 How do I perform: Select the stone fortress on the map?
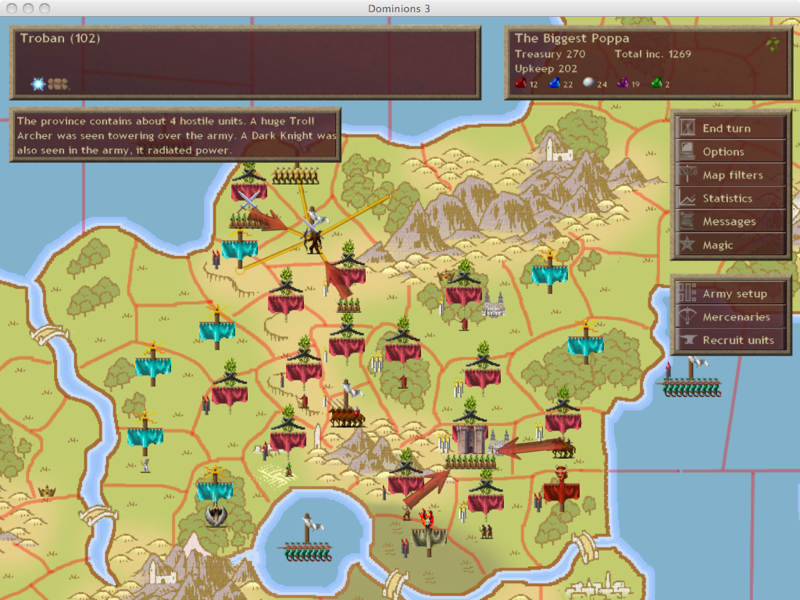(470, 438)
